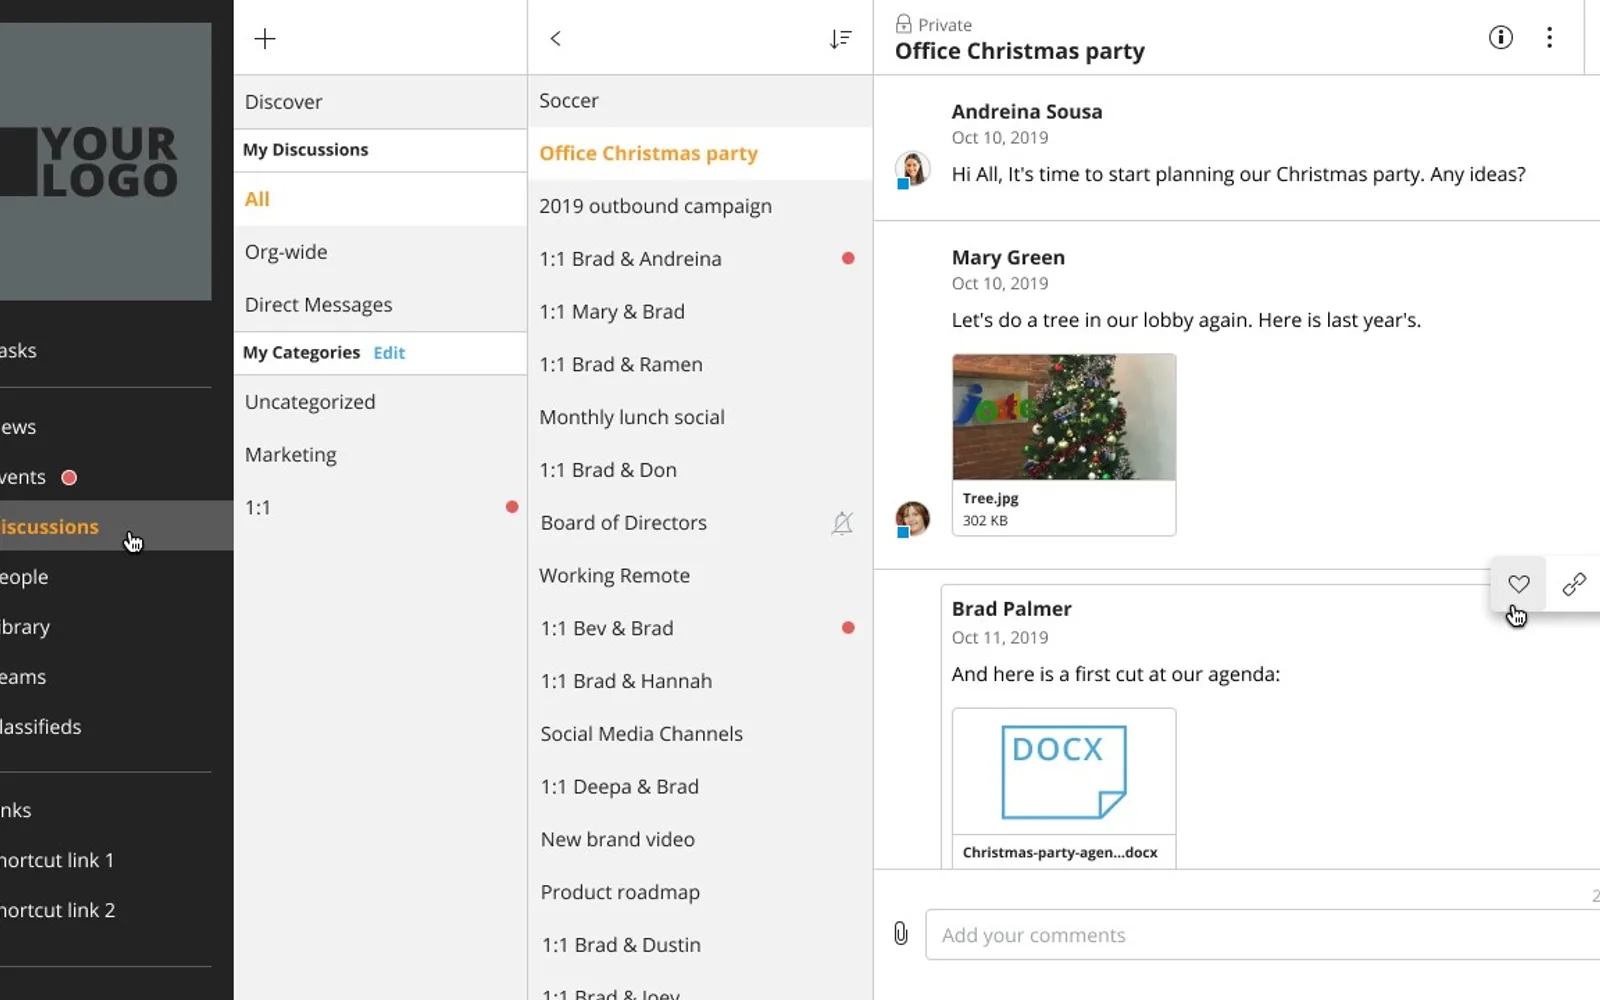Click Mary Green's avatar
Image resolution: width=1600 pixels, height=1000 pixels.
click(x=912, y=519)
